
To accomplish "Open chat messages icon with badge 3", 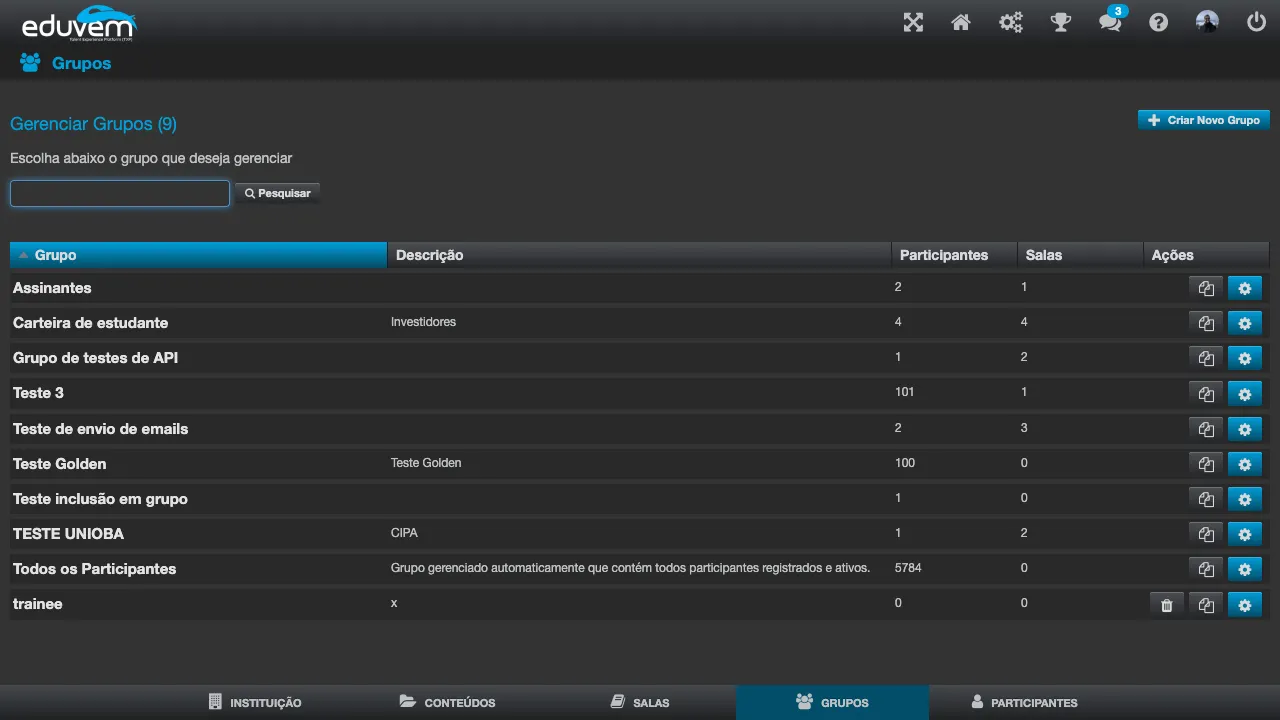I will click(1111, 20).
